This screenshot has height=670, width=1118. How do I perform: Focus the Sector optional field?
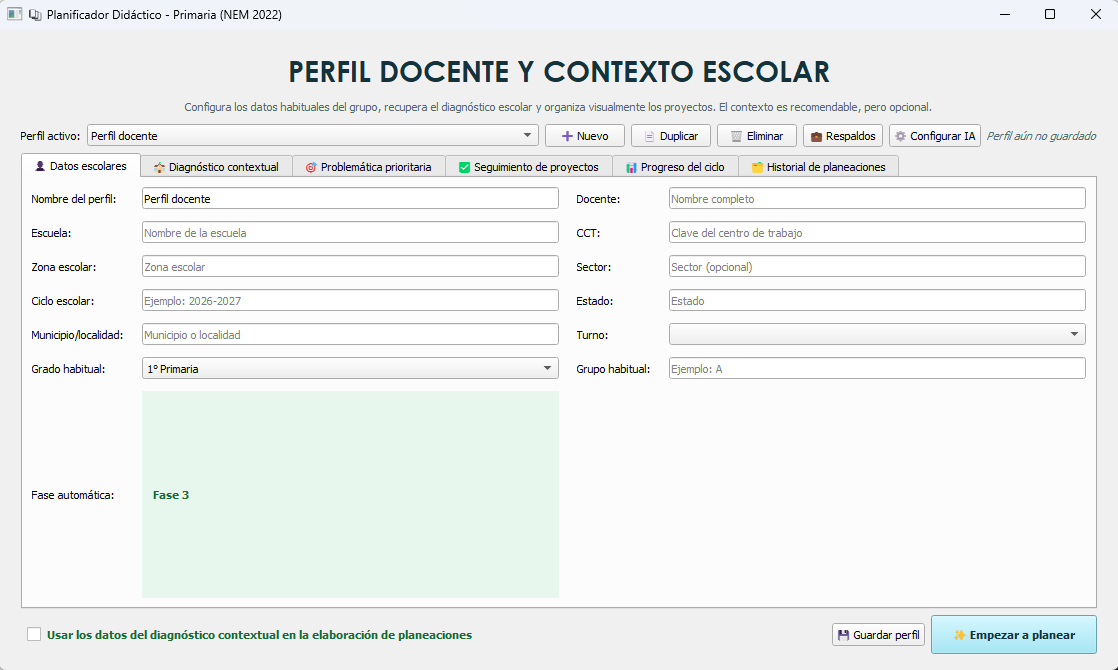(x=877, y=267)
